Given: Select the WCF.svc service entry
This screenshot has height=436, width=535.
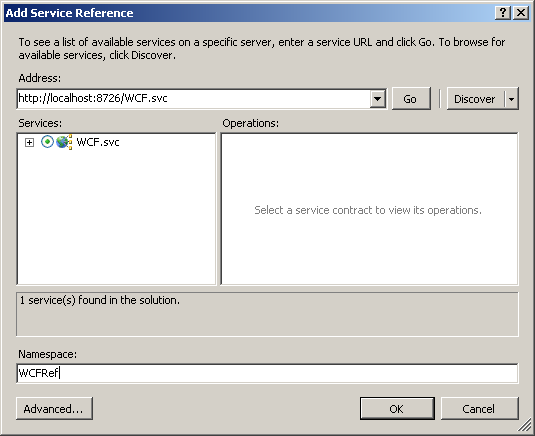Looking at the screenshot, I should tap(98, 142).
